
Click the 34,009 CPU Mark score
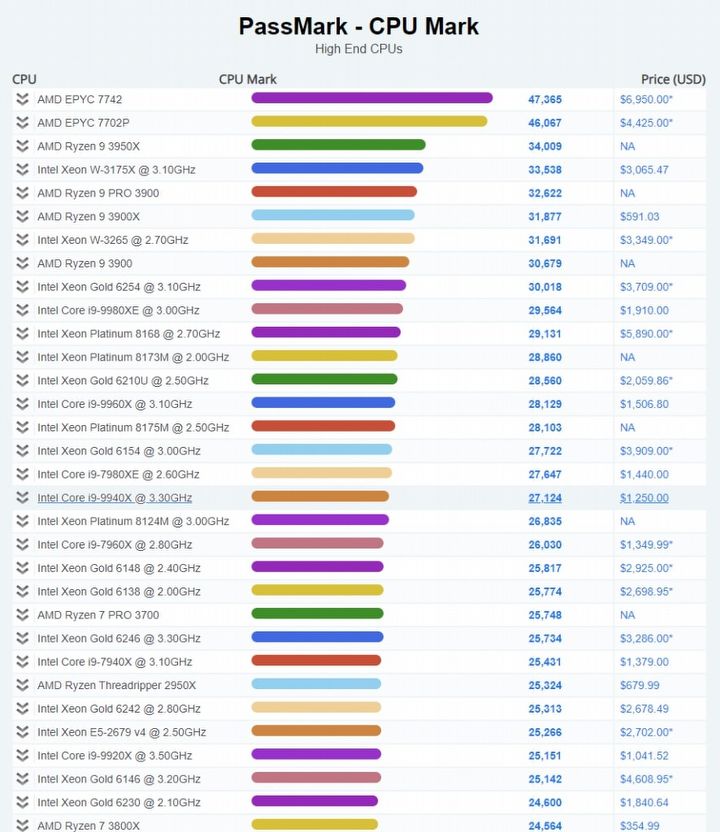[545, 146]
